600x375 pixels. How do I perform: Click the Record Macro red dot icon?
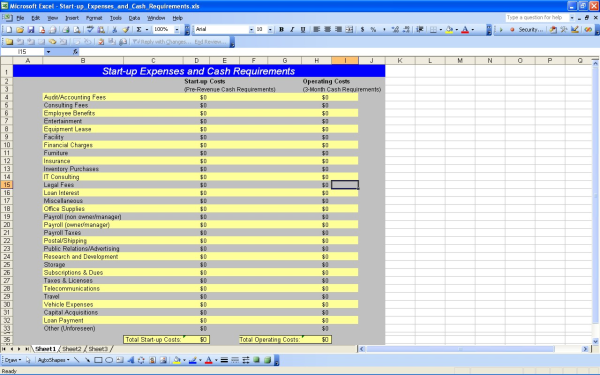point(512,29)
